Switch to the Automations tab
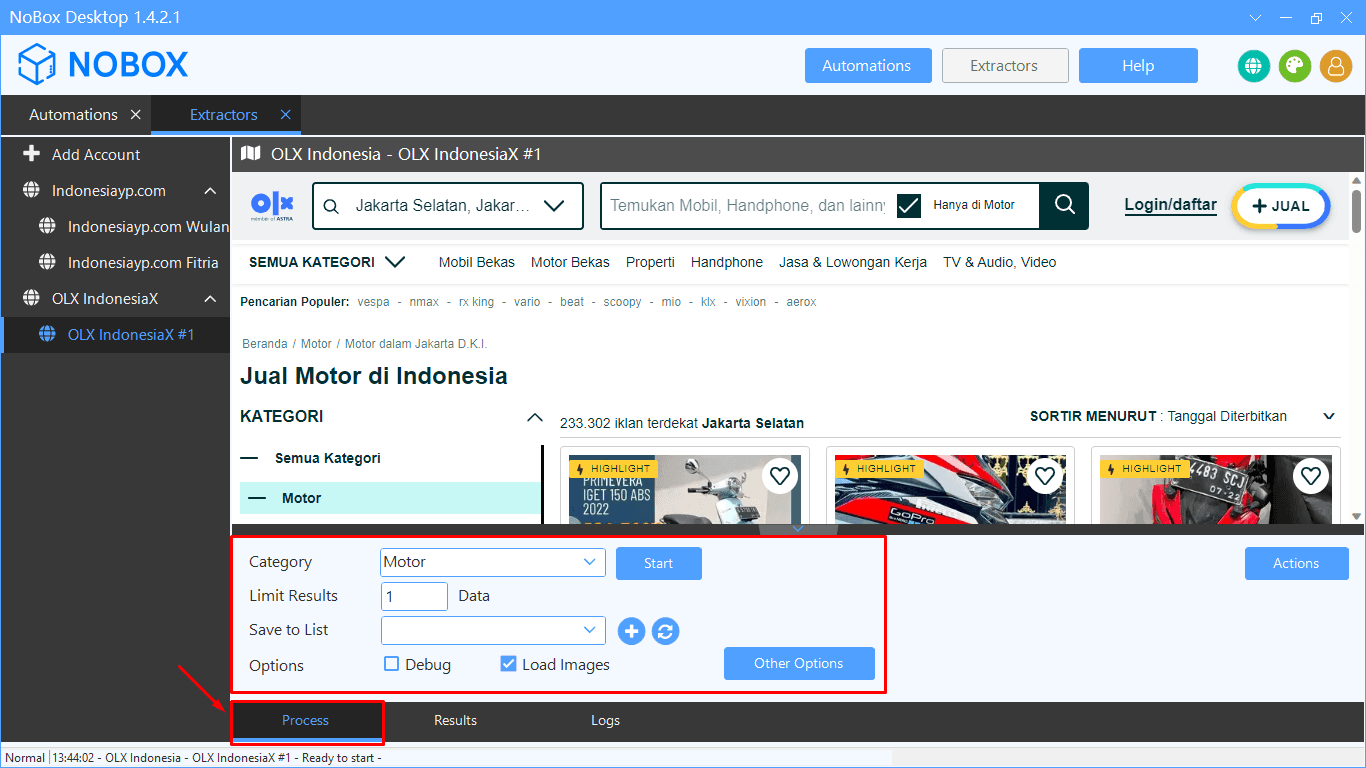1366x768 pixels. point(72,114)
